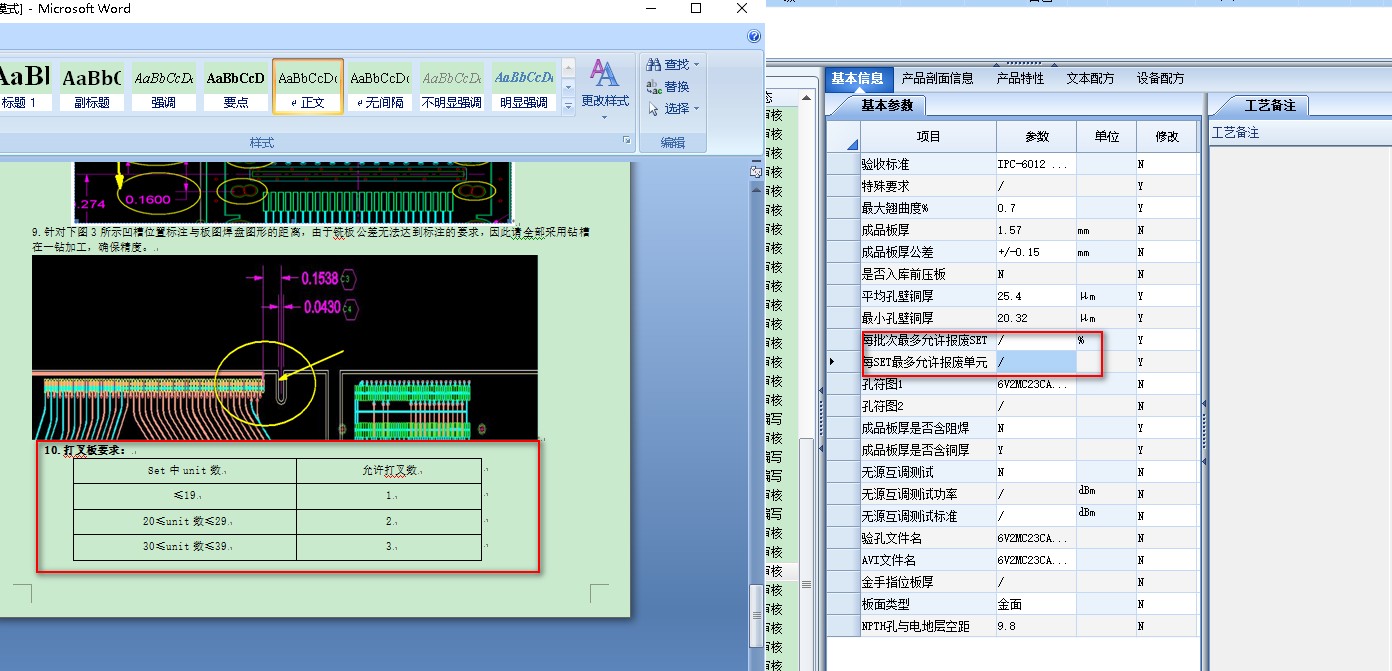Apply the 标题 1 style

click(24, 86)
